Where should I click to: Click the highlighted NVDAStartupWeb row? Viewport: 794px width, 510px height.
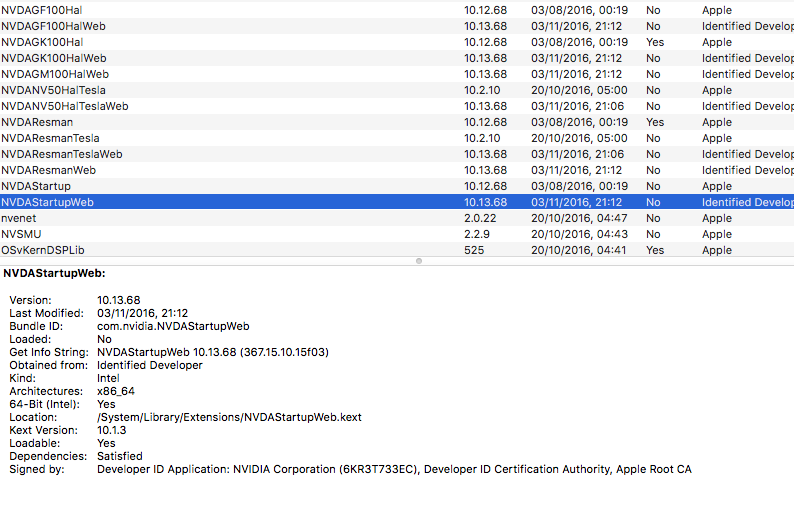[397, 202]
